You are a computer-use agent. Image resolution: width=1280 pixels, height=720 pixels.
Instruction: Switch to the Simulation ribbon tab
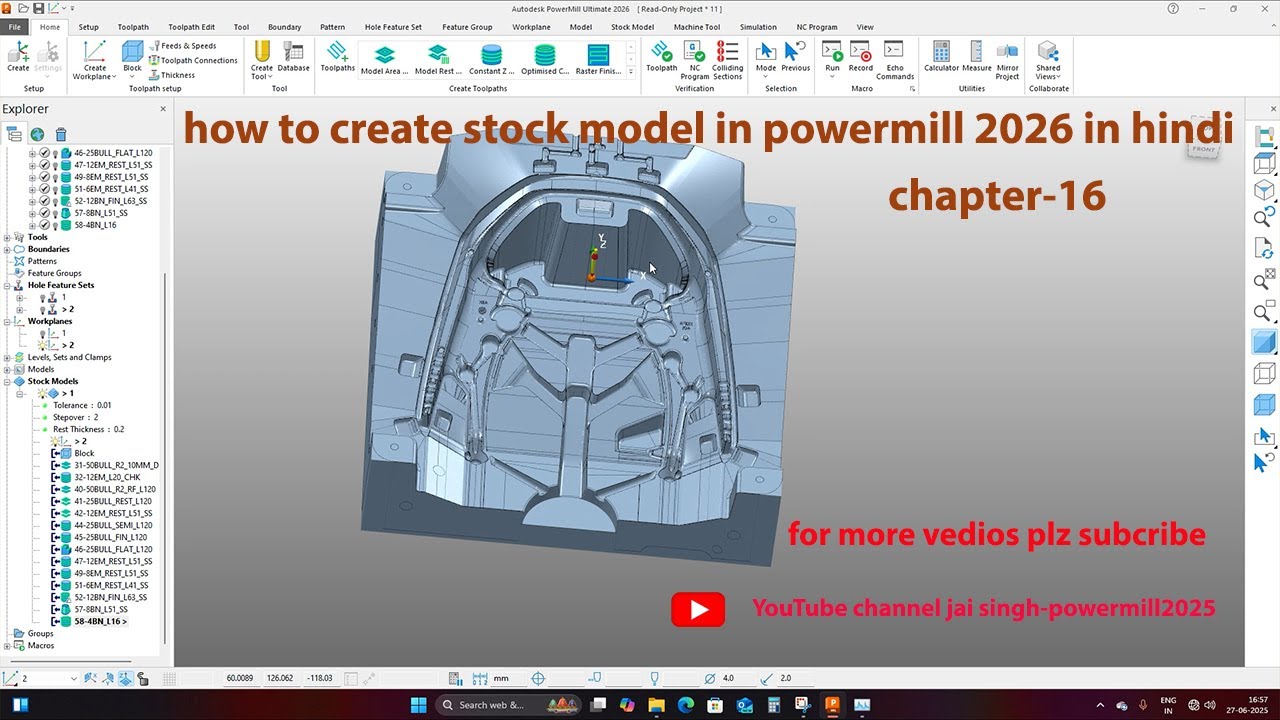(x=758, y=27)
